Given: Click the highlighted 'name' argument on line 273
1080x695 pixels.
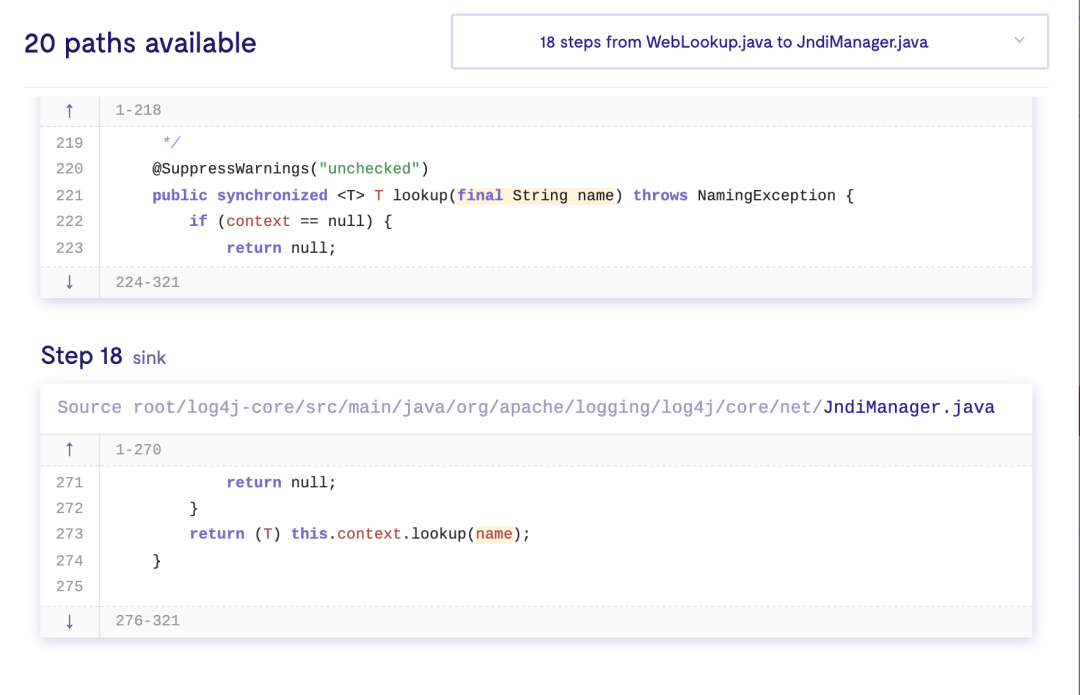Looking at the screenshot, I should click(x=494, y=534).
